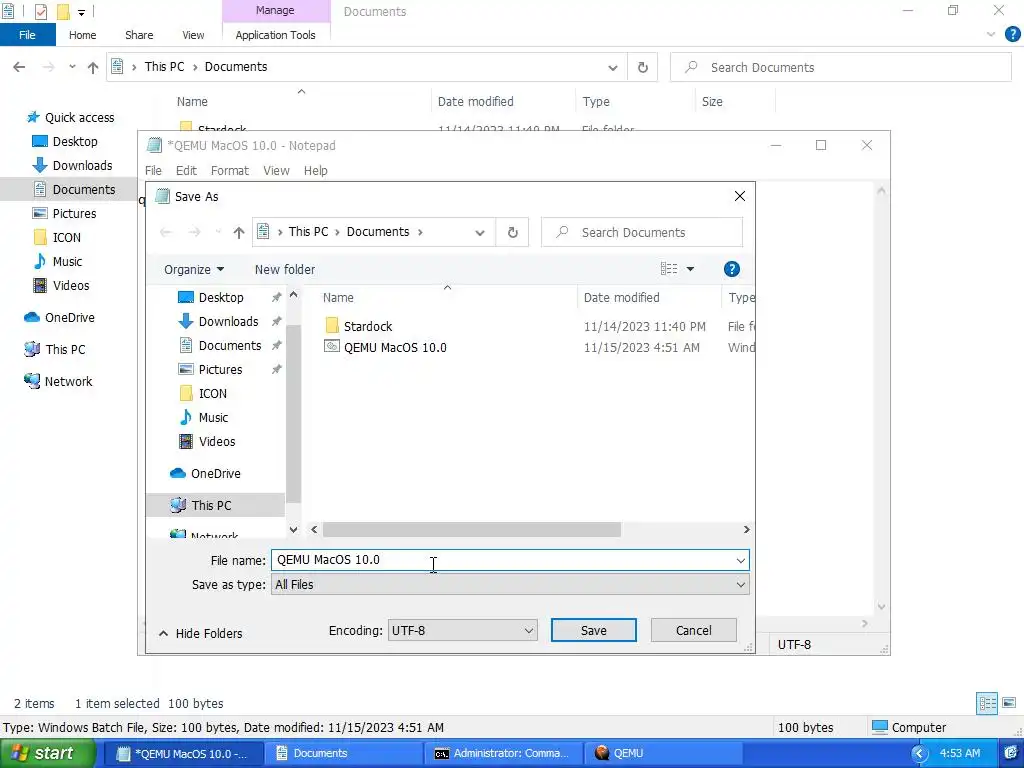Click the Explorer ribbon Help icon
The width and height of the screenshot is (1024, 768).
(x=1012, y=35)
